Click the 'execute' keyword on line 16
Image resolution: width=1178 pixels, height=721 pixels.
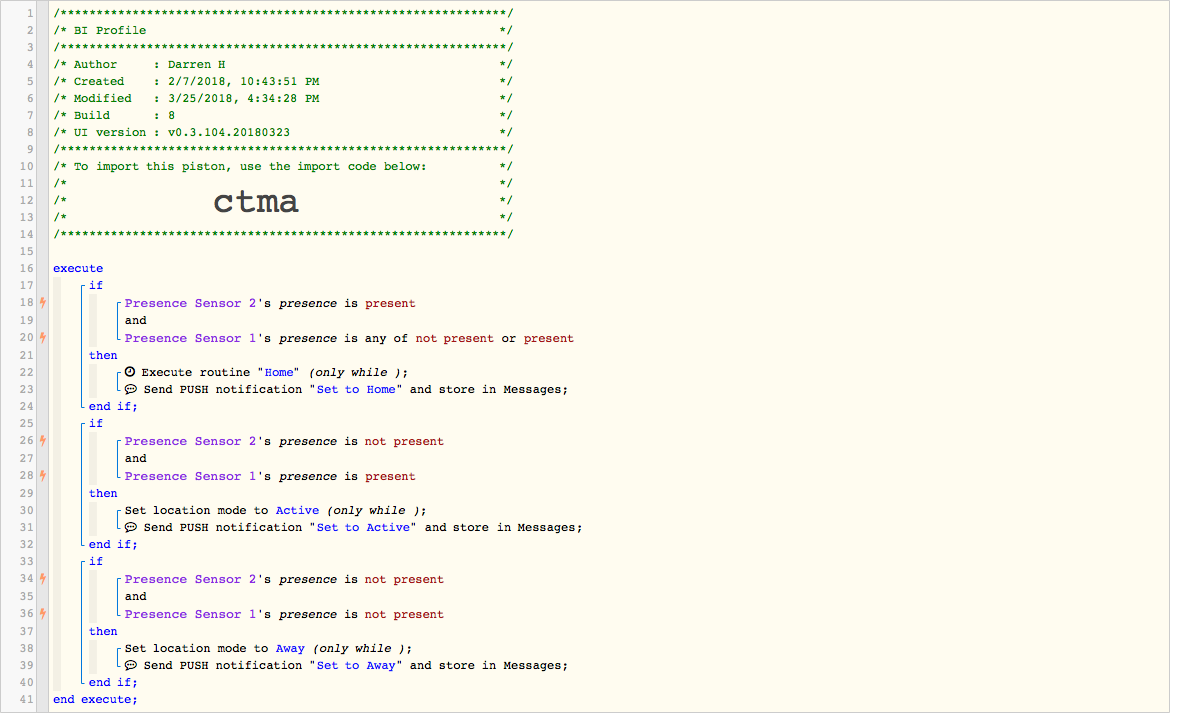click(78, 268)
